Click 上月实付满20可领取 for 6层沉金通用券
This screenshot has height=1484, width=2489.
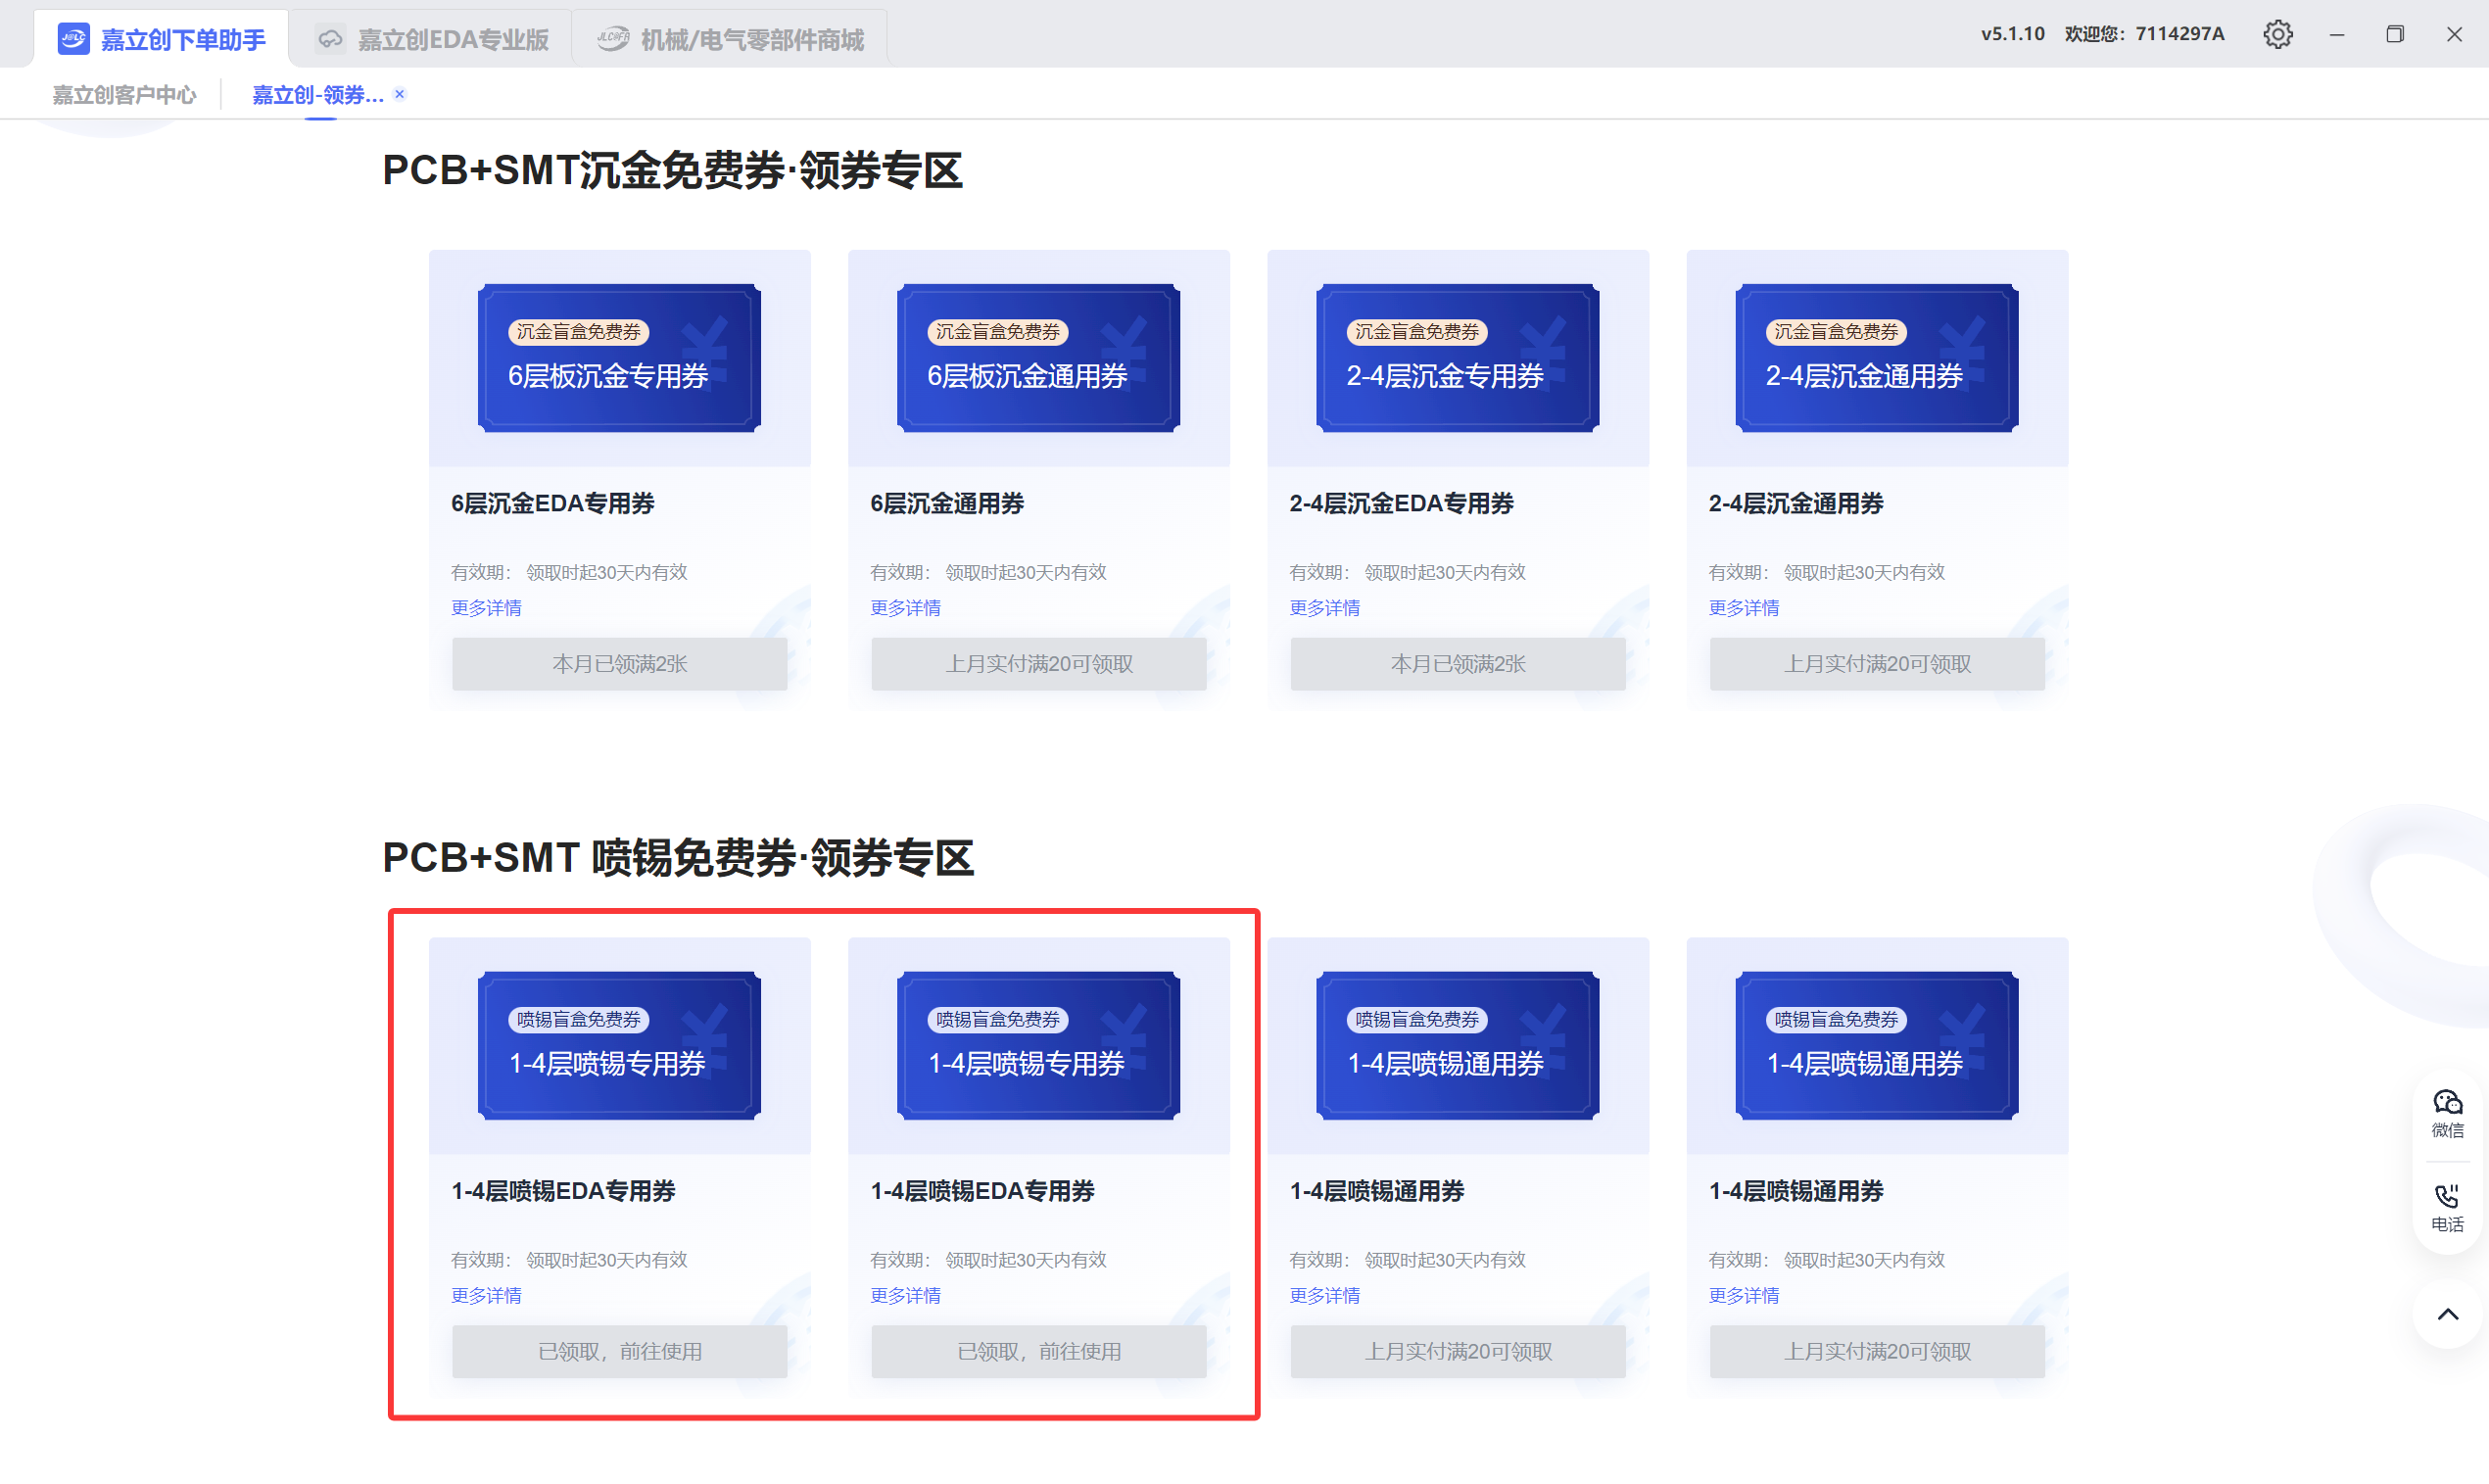coord(1038,664)
